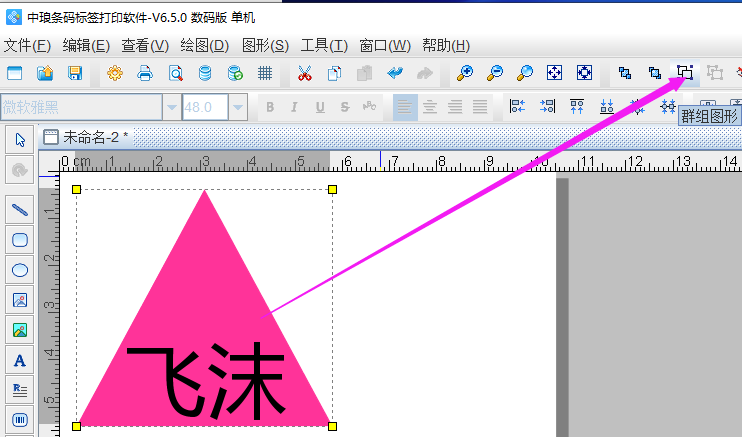Select the rounded rectangle tool

pos(19,239)
